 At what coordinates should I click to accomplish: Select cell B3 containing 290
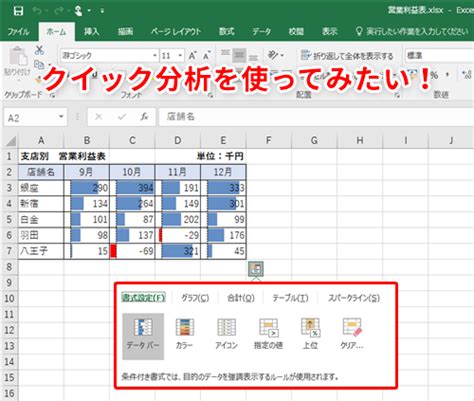pos(87,188)
